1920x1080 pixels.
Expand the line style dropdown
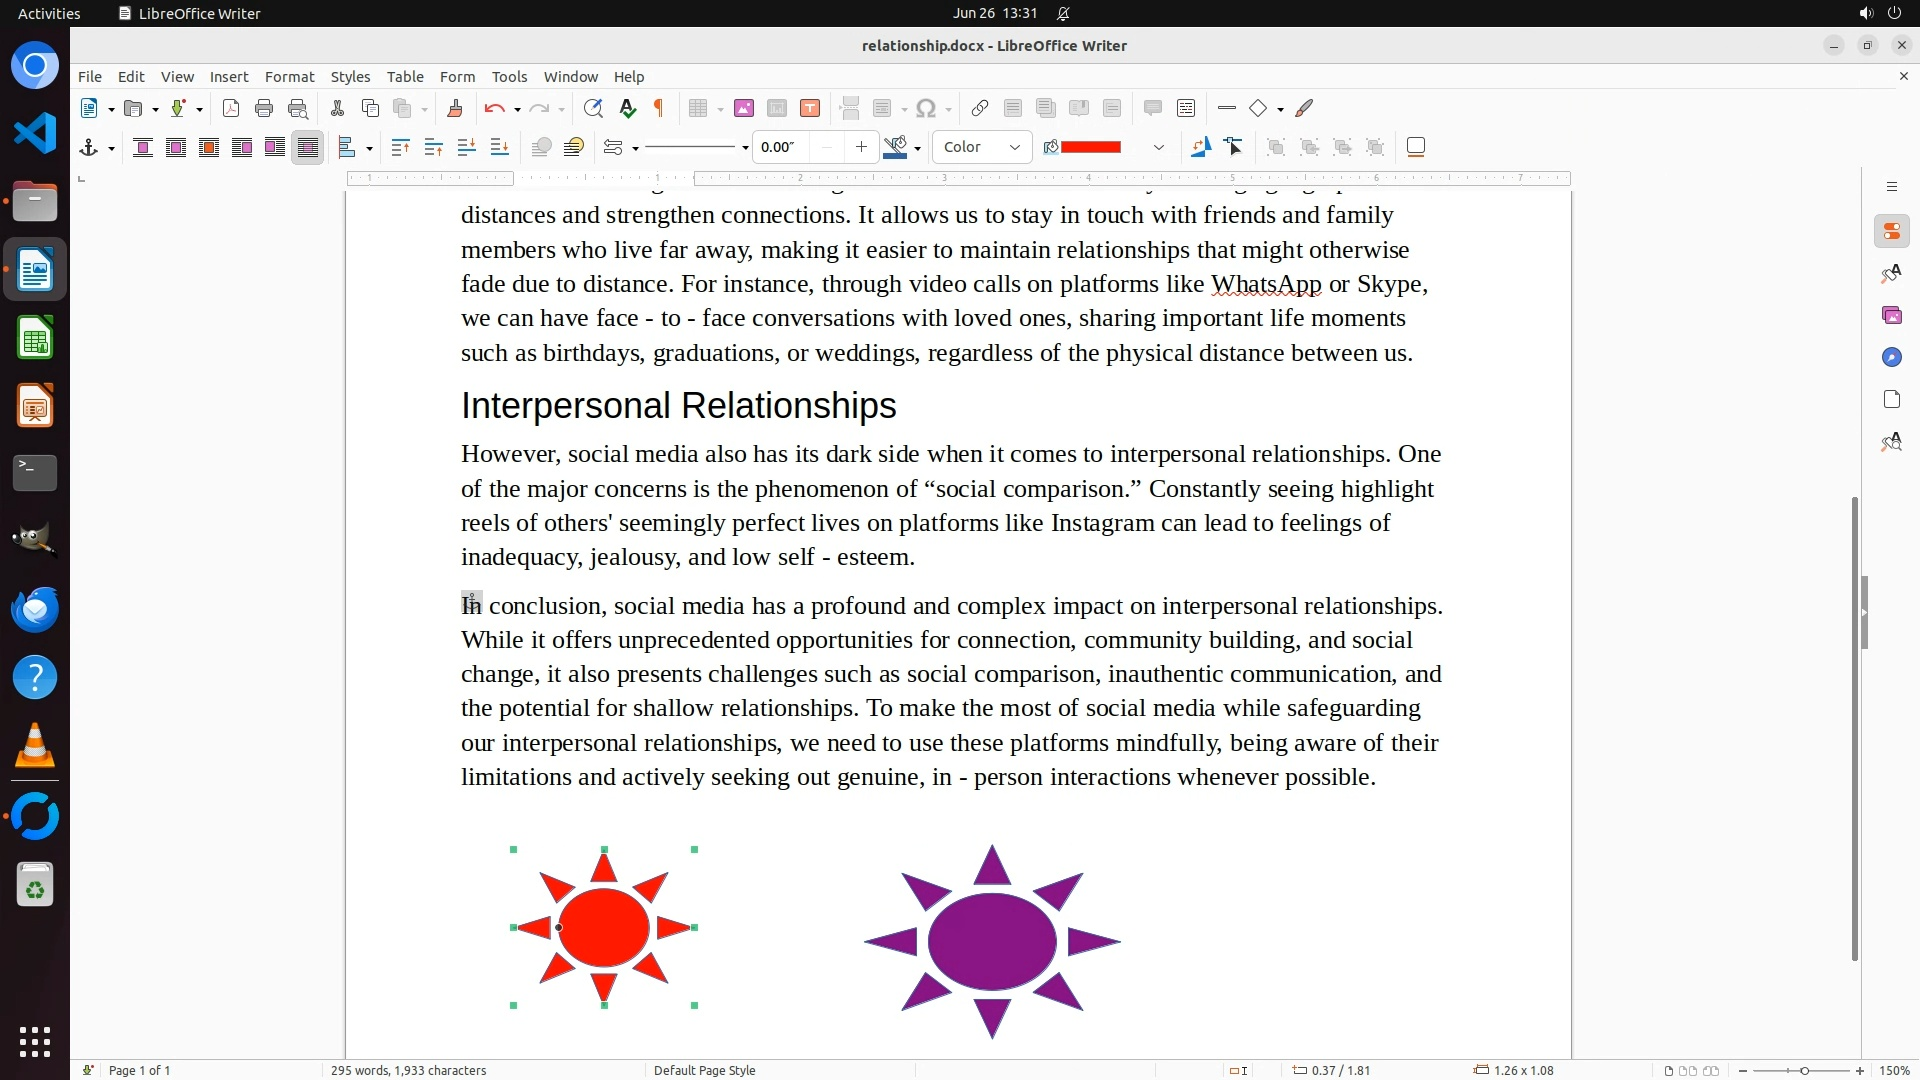click(x=745, y=148)
